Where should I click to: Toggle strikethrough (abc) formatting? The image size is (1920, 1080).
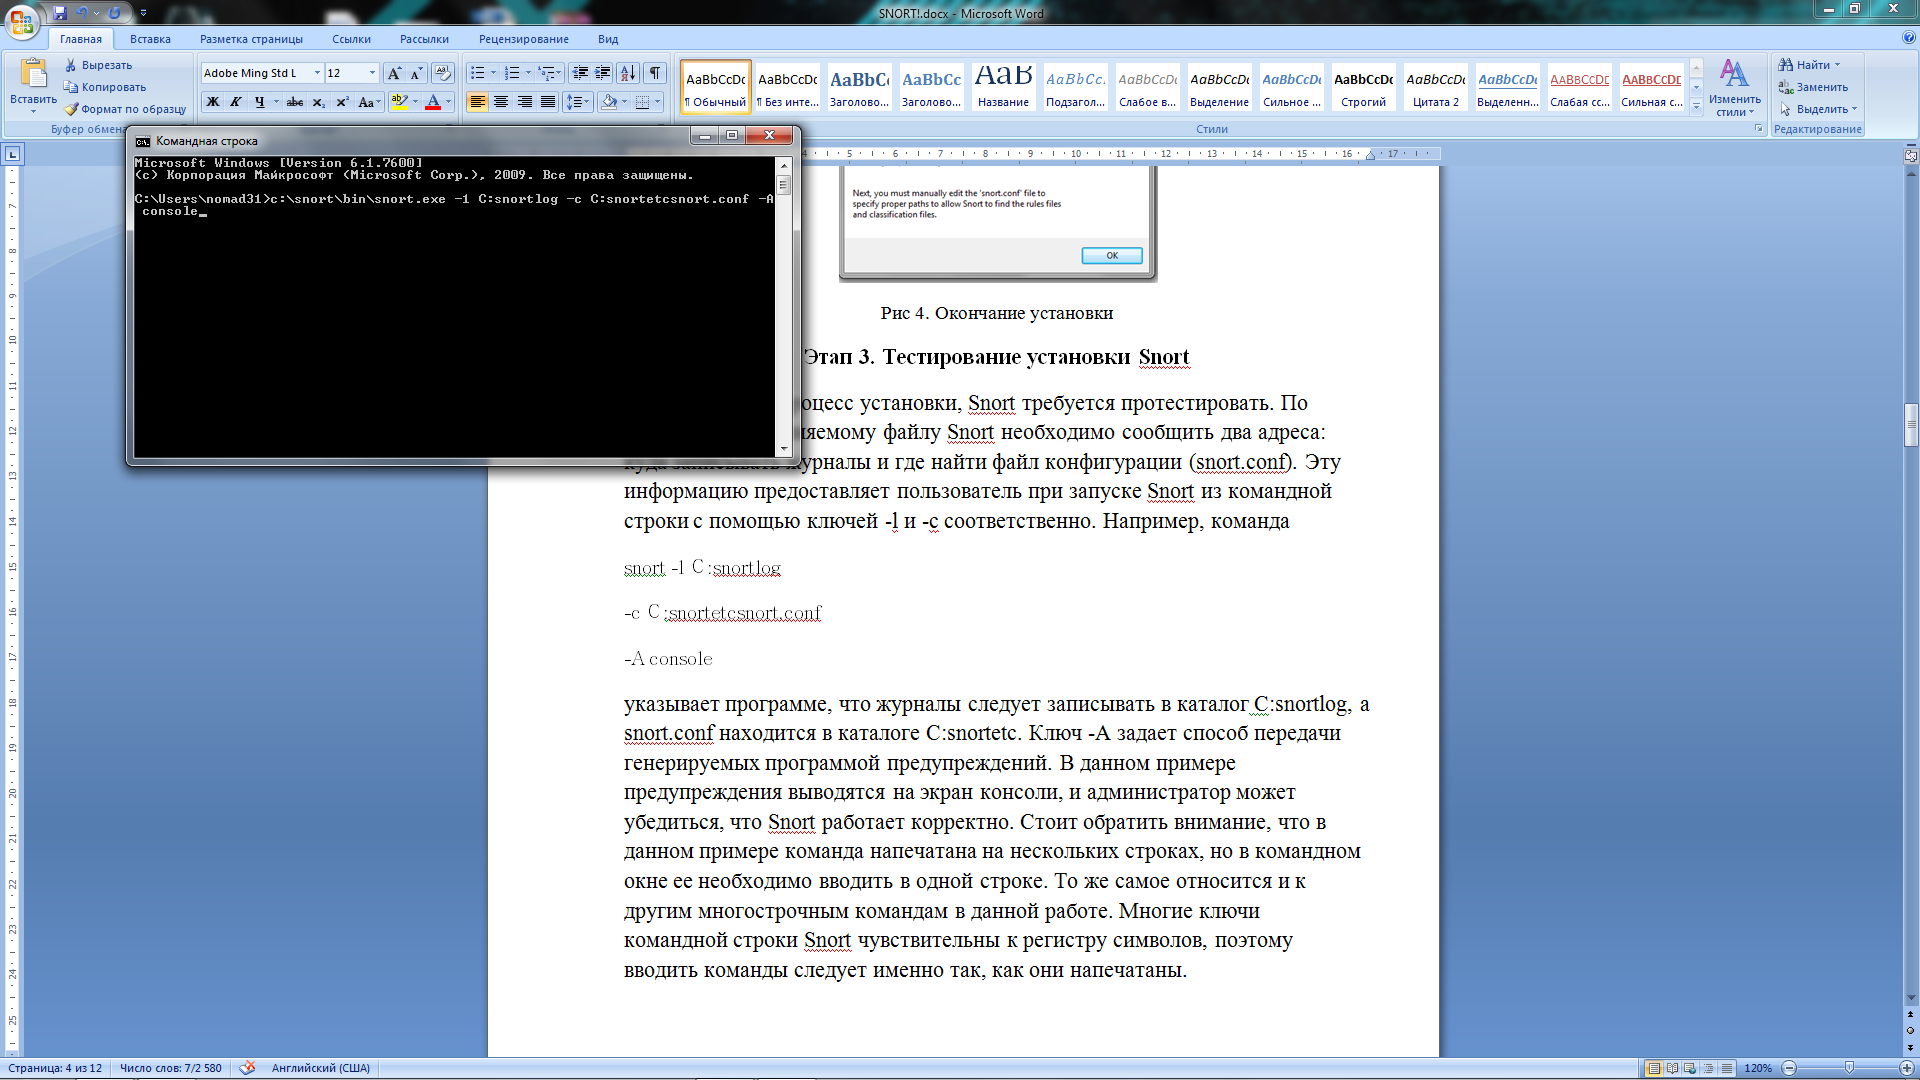(295, 102)
